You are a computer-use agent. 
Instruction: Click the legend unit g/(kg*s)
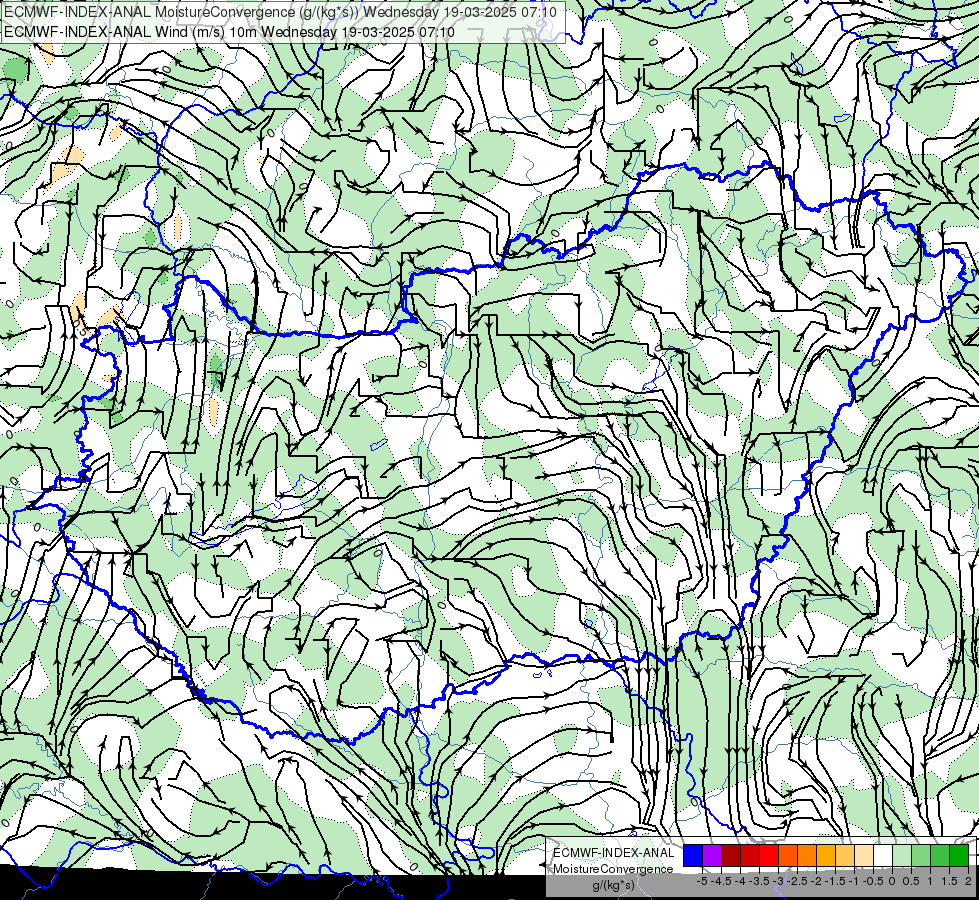coord(613,885)
